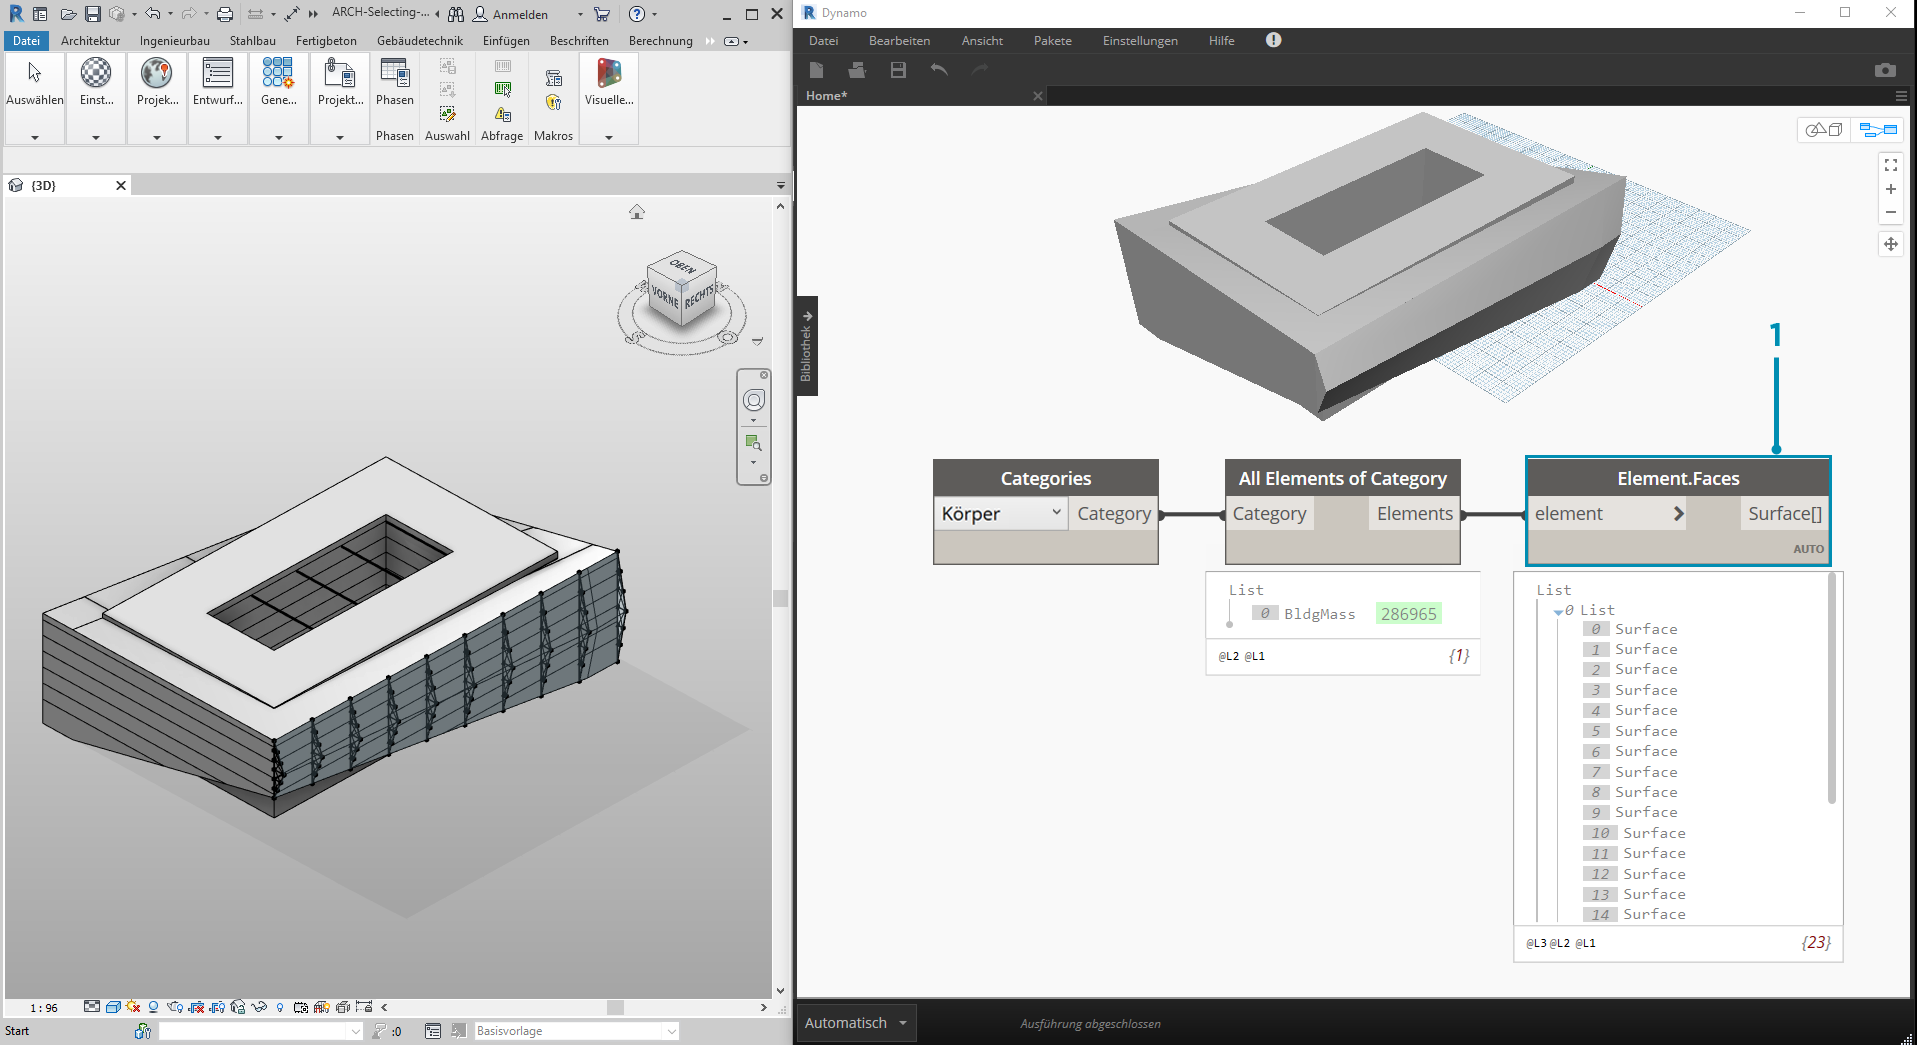
Task: Toggle sun path icon in view control bar
Action: coord(133,1007)
